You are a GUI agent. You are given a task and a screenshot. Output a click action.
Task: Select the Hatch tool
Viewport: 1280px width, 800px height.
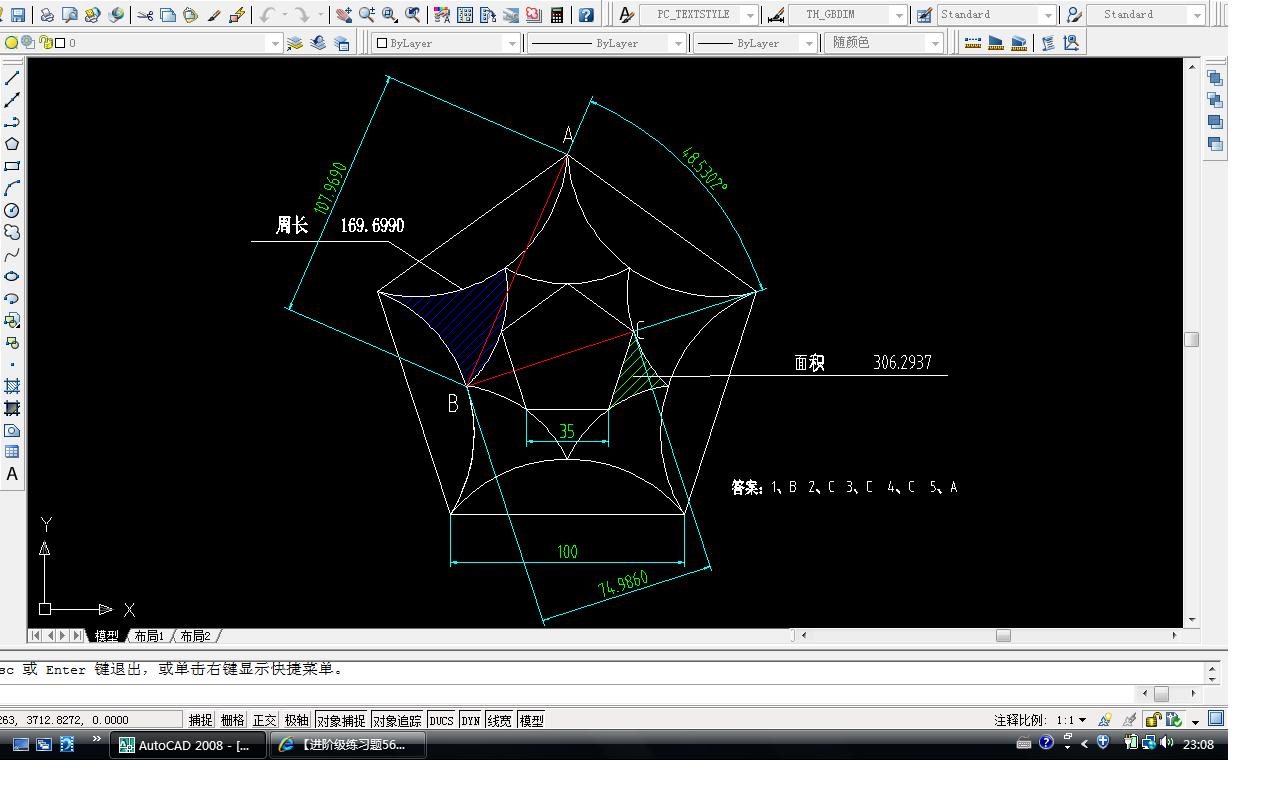pos(12,386)
